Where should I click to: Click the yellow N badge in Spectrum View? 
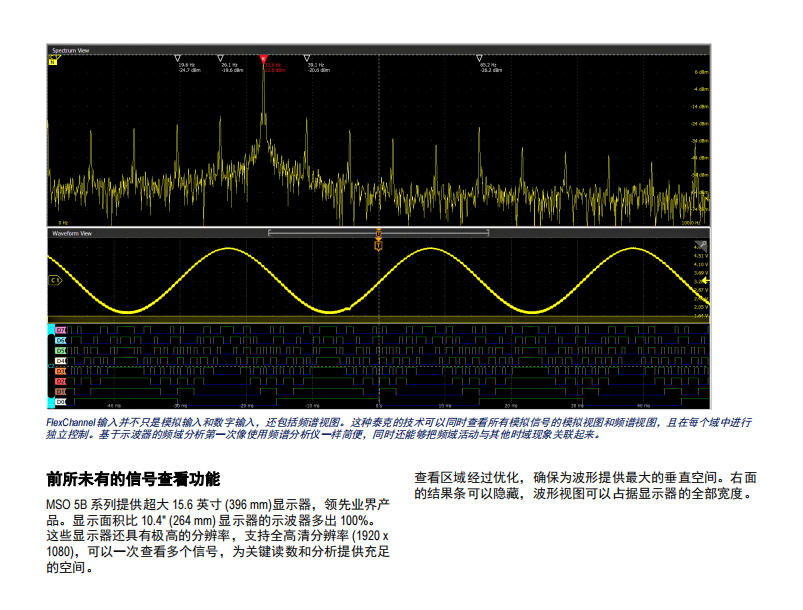coord(52,62)
